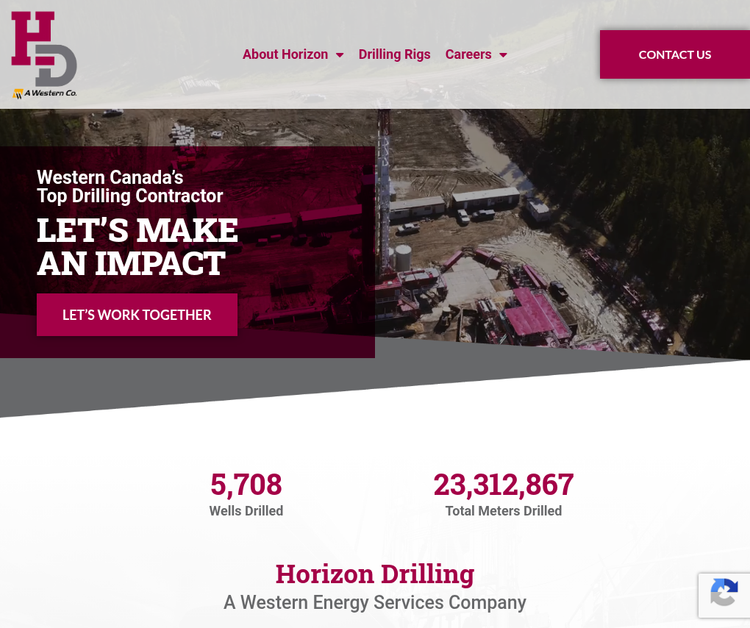Click the 5,708 wells drilled counter

[246, 484]
